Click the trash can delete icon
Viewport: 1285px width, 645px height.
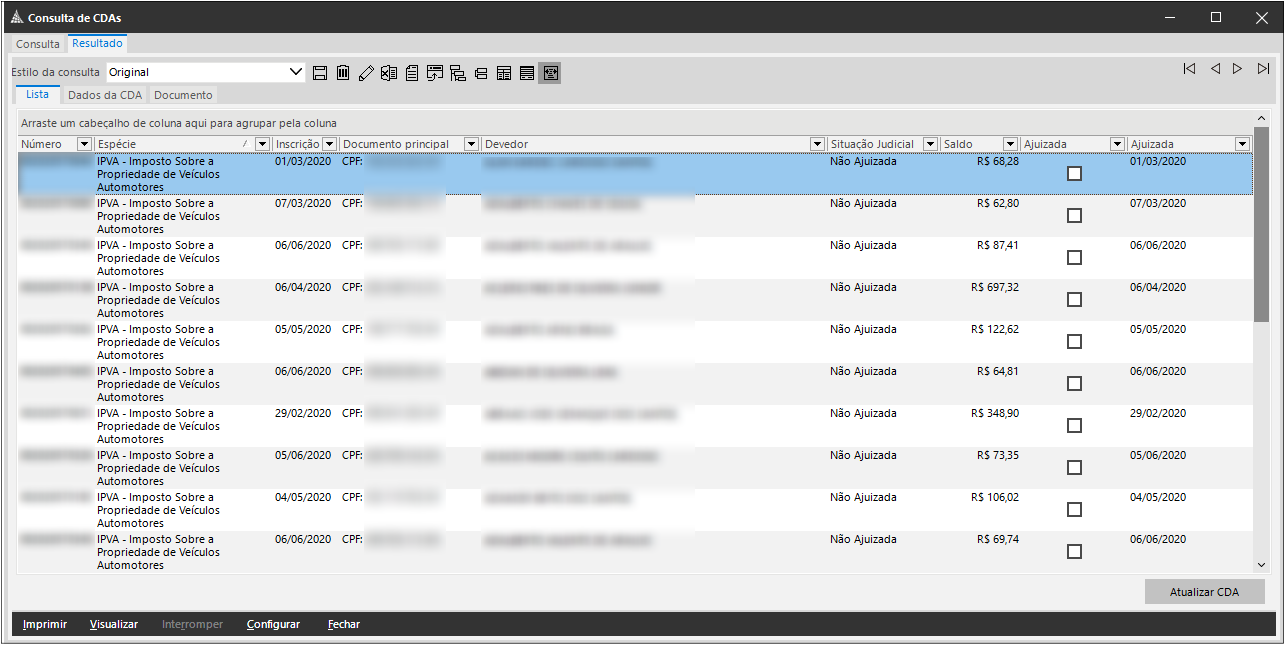343,72
